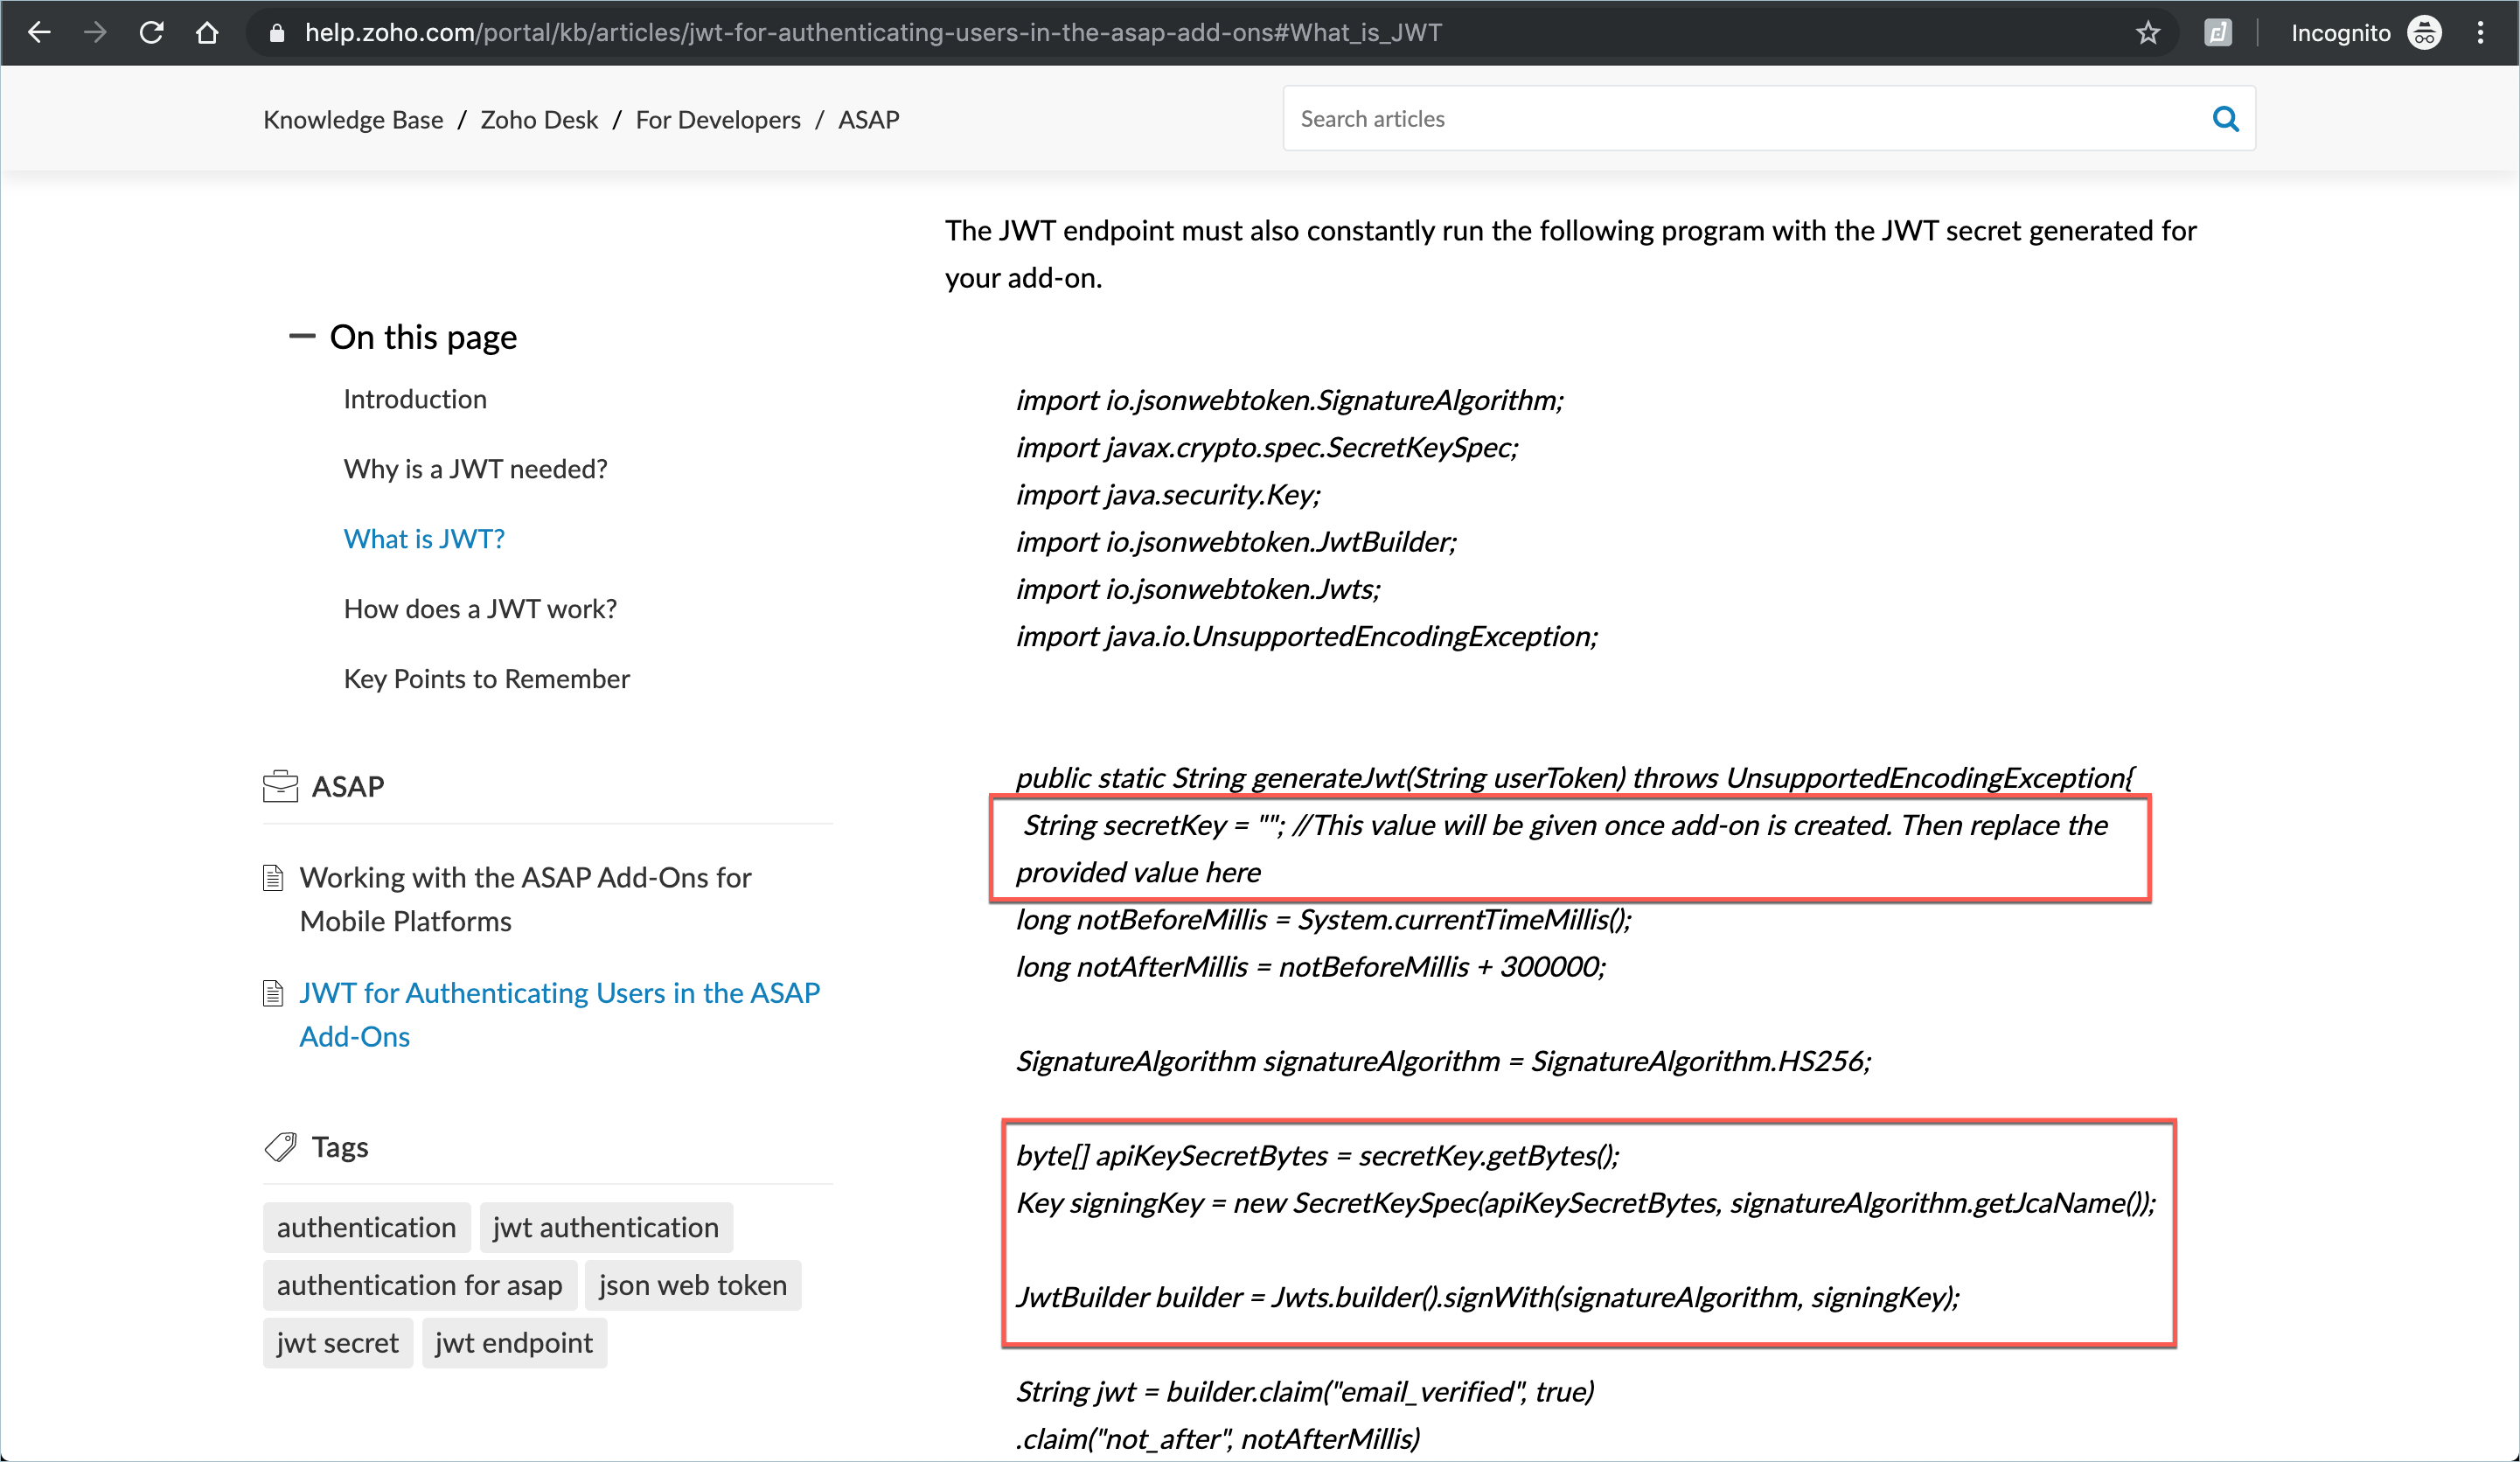Select the json web token tag
Viewport: 2520px width, 1462px height.
[x=692, y=1284]
